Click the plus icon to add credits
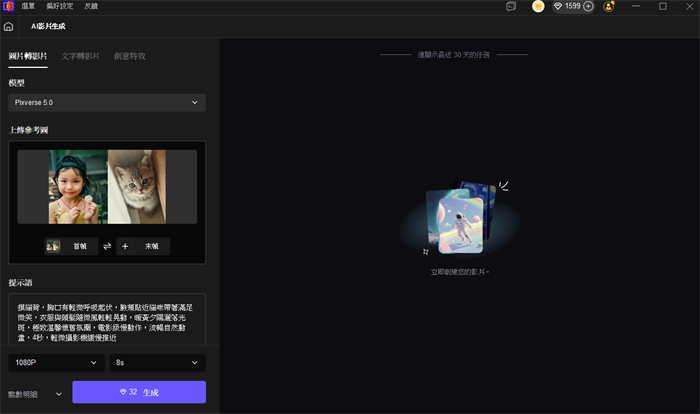The width and height of the screenshot is (700, 414). pyautogui.click(x=588, y=6)
